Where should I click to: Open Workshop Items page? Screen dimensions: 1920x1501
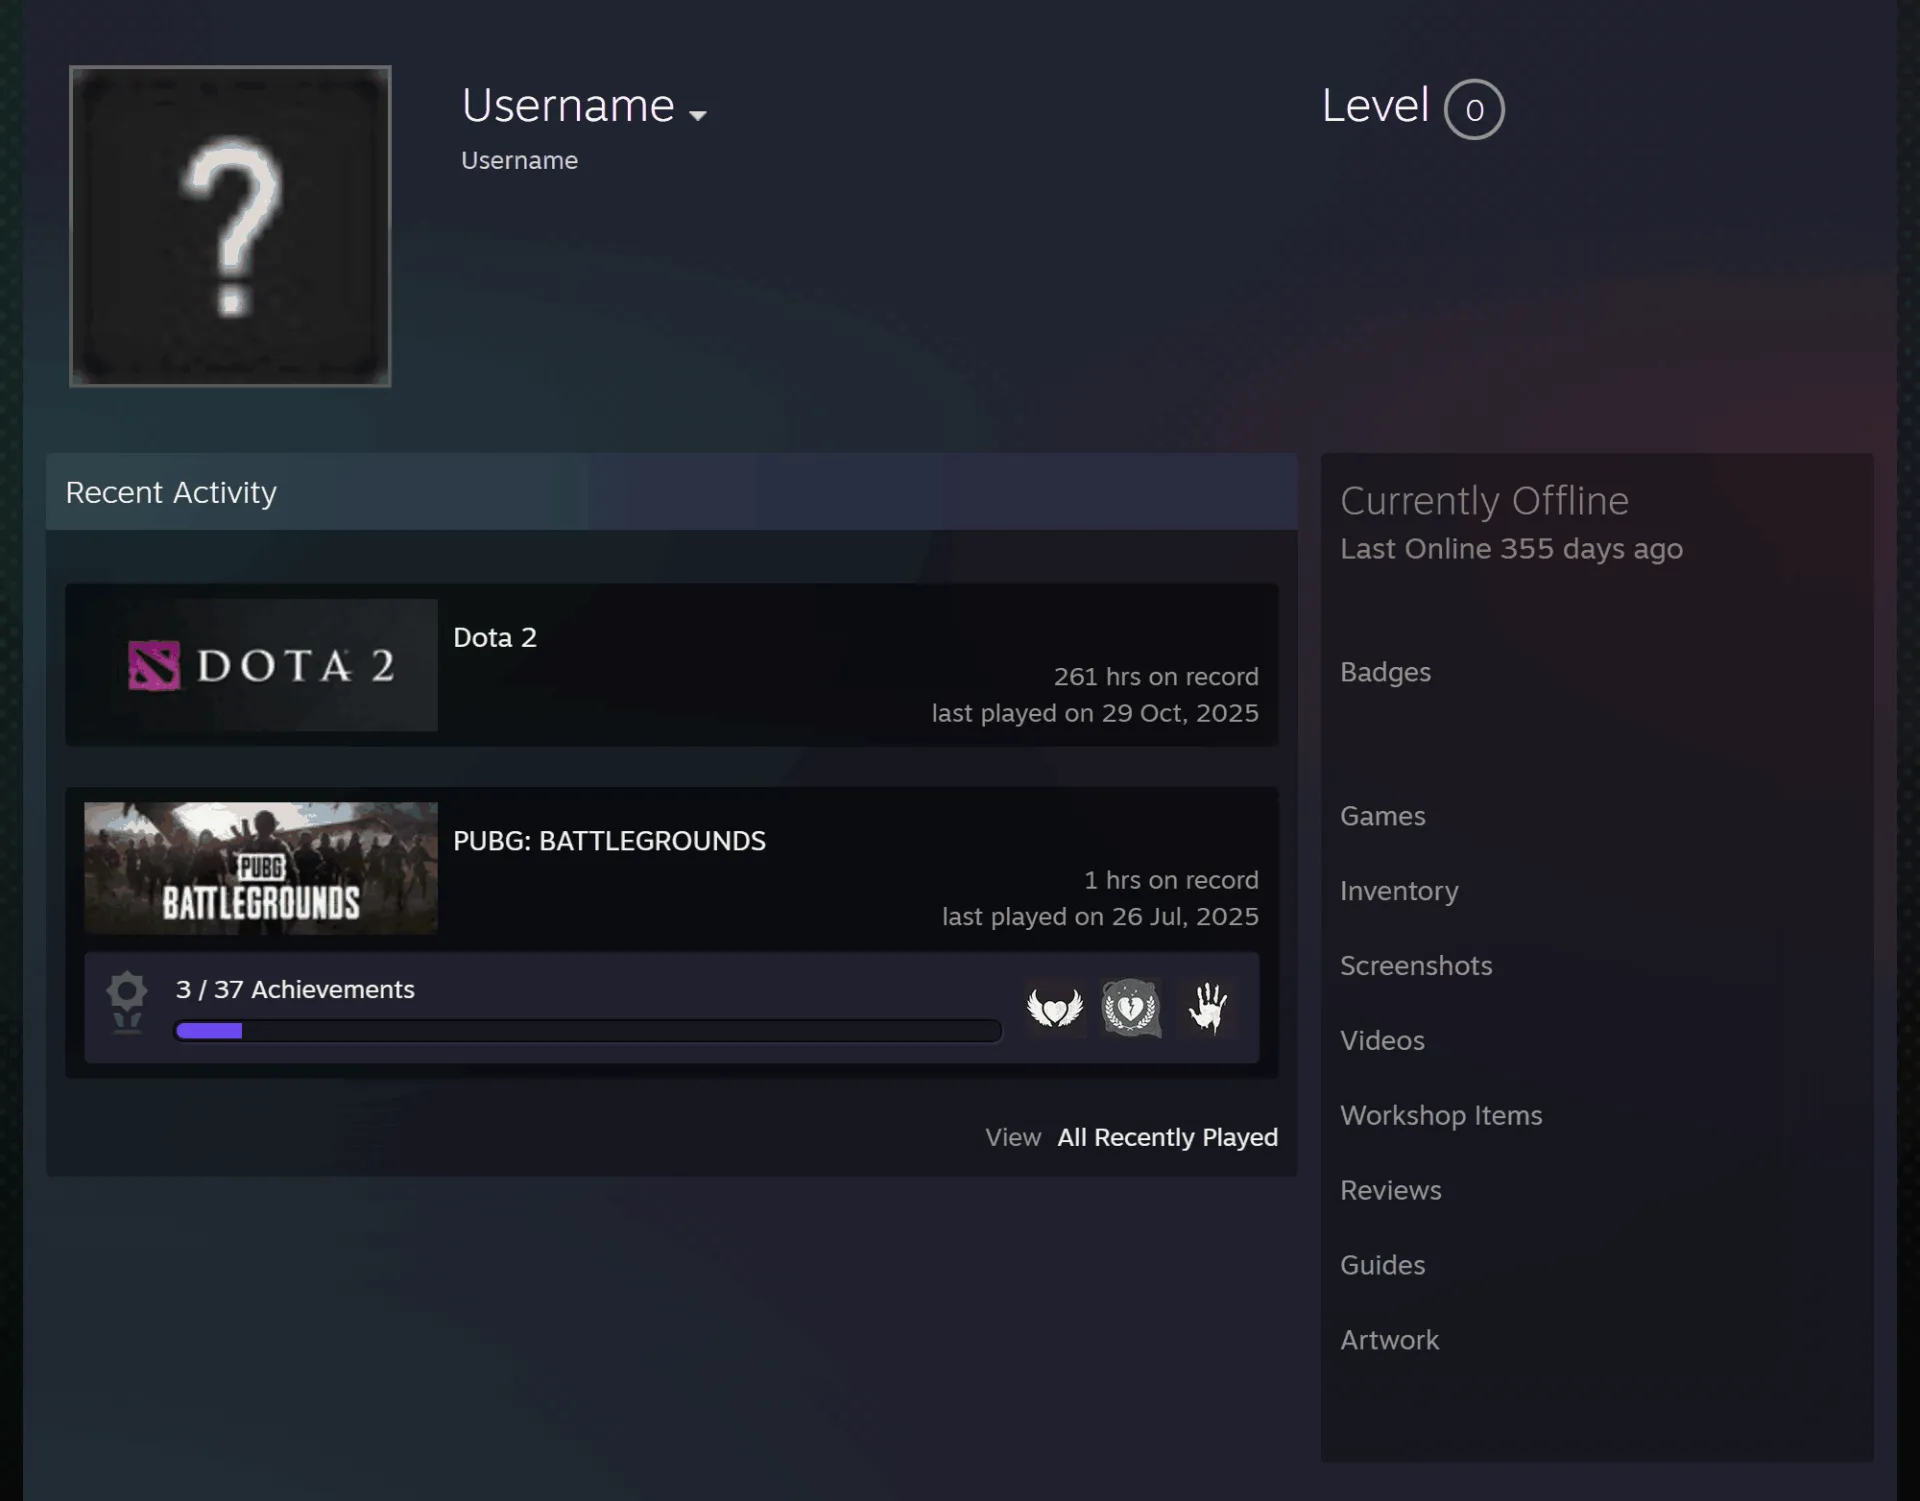point(1441,1116)
